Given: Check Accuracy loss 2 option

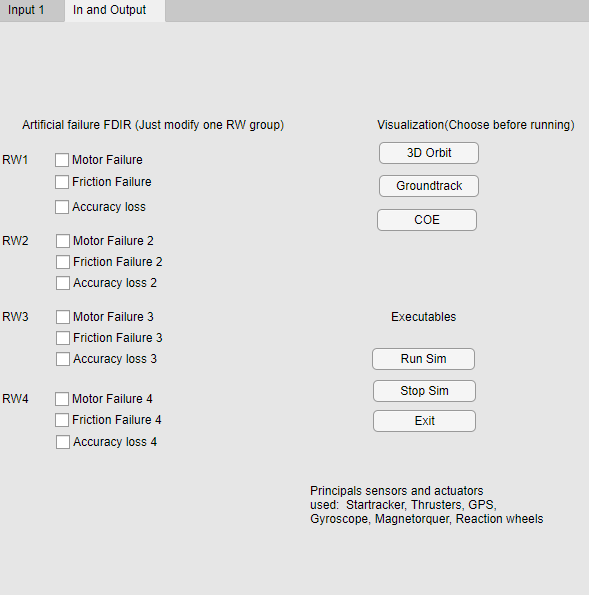Looking at the screenshot, I should 63,283.
